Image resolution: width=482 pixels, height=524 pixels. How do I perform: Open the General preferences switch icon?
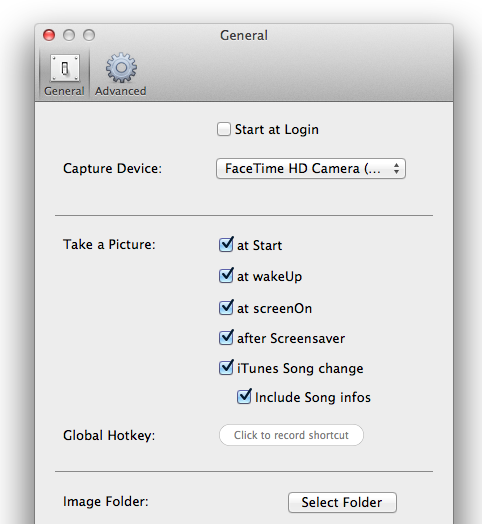65,68
